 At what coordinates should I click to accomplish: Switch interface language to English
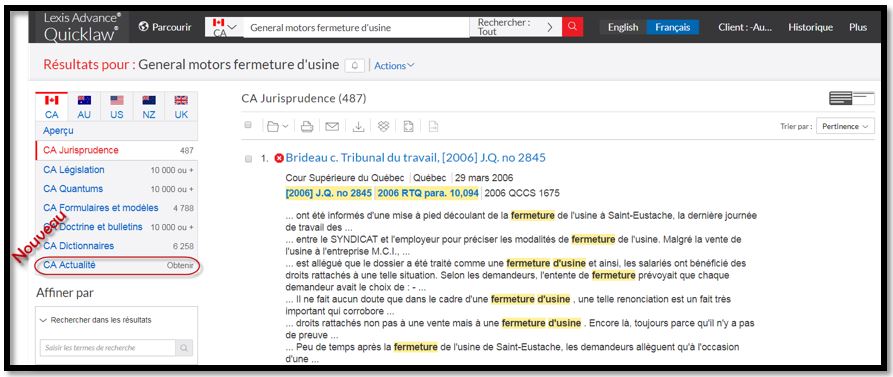click(622, 27)
